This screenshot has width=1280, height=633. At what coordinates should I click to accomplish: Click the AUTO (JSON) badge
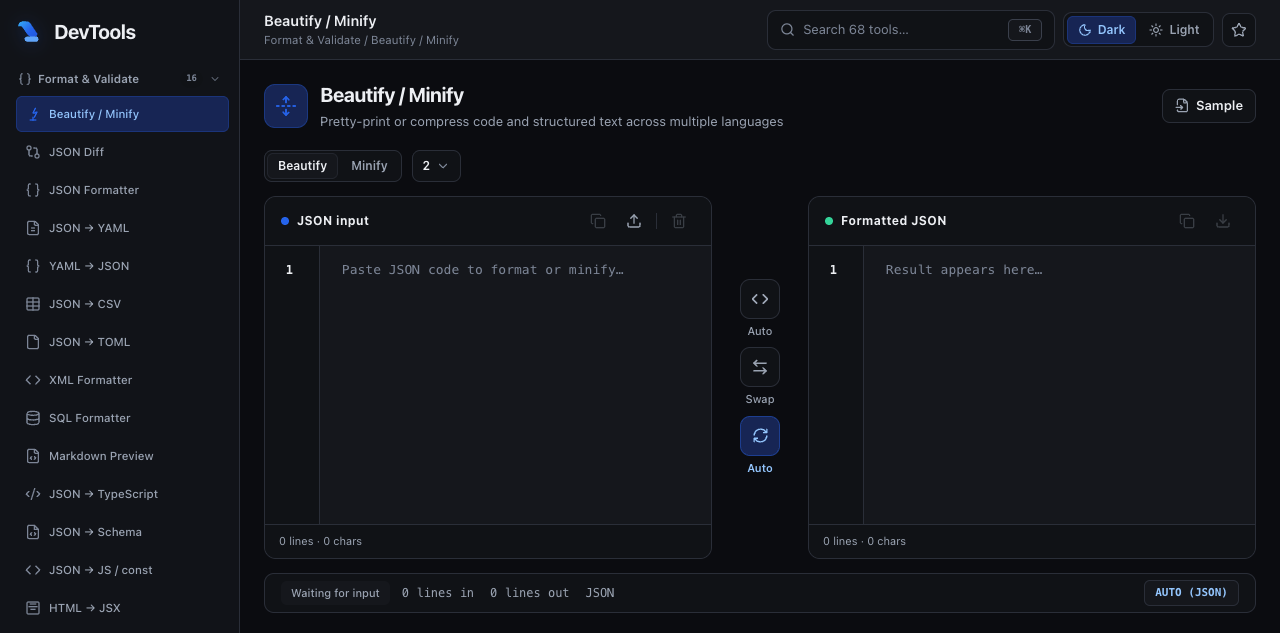pyautogui.click(x=1191, y=593)
